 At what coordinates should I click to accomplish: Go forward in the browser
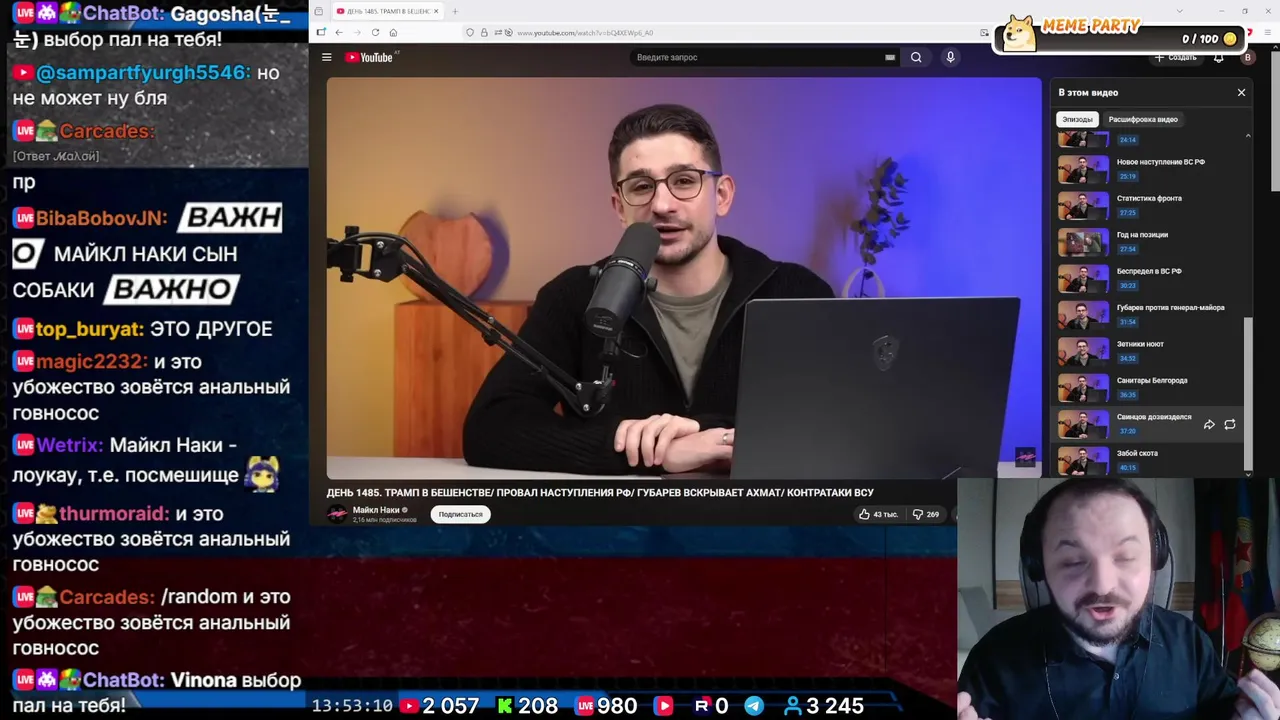point(356,32)
